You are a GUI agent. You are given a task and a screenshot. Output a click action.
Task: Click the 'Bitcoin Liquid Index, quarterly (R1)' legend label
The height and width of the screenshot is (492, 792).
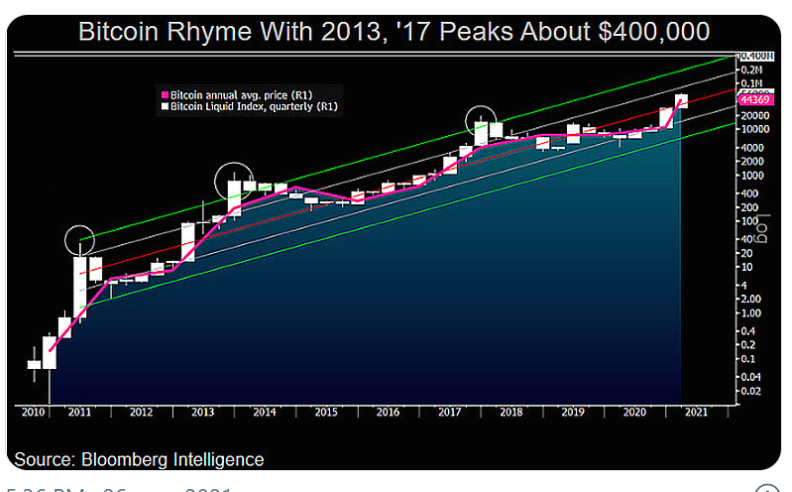tap(254, 107)
